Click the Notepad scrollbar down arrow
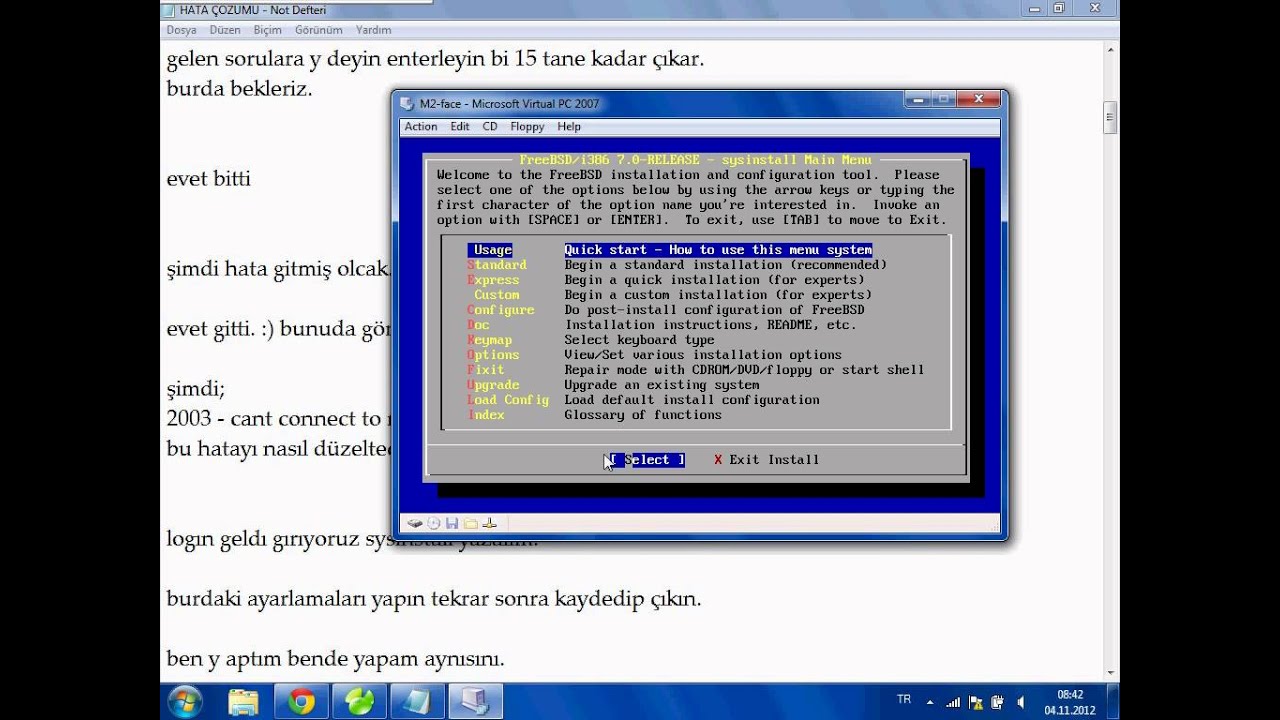 (x=1110, y=673)
